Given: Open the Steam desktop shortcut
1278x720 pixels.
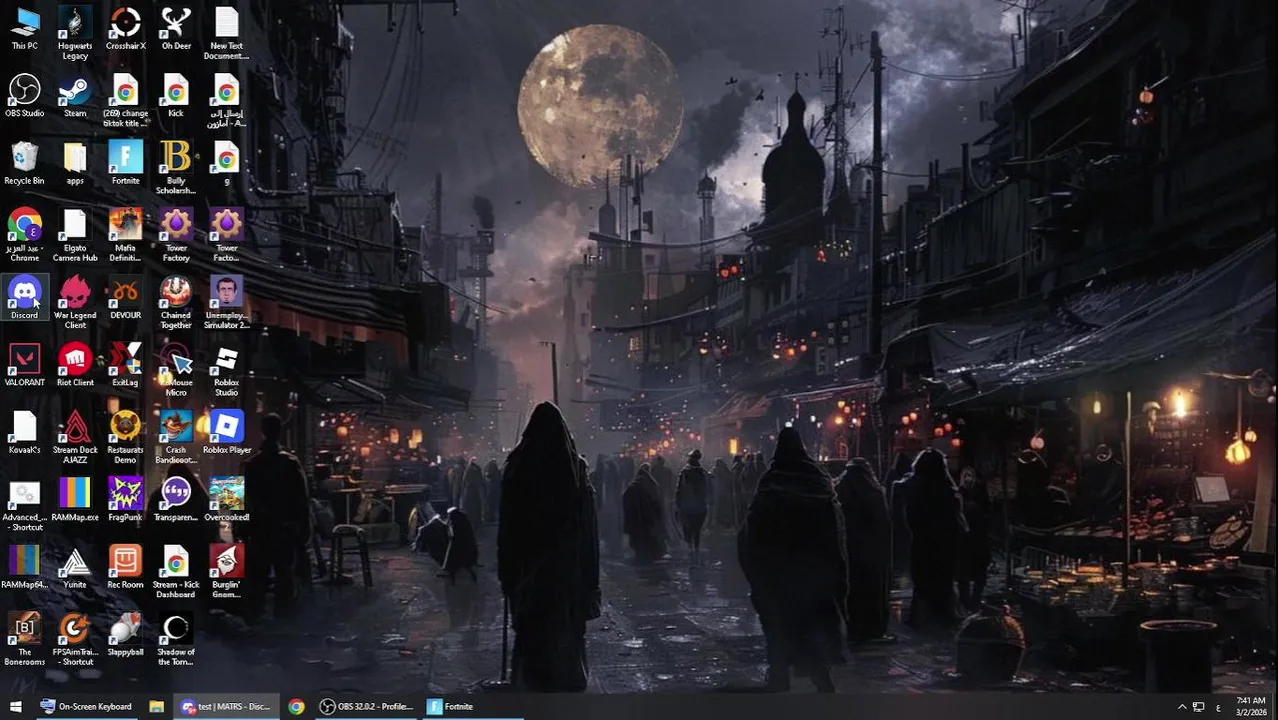Looking at the screenshot, I should (x=75, y=96).
